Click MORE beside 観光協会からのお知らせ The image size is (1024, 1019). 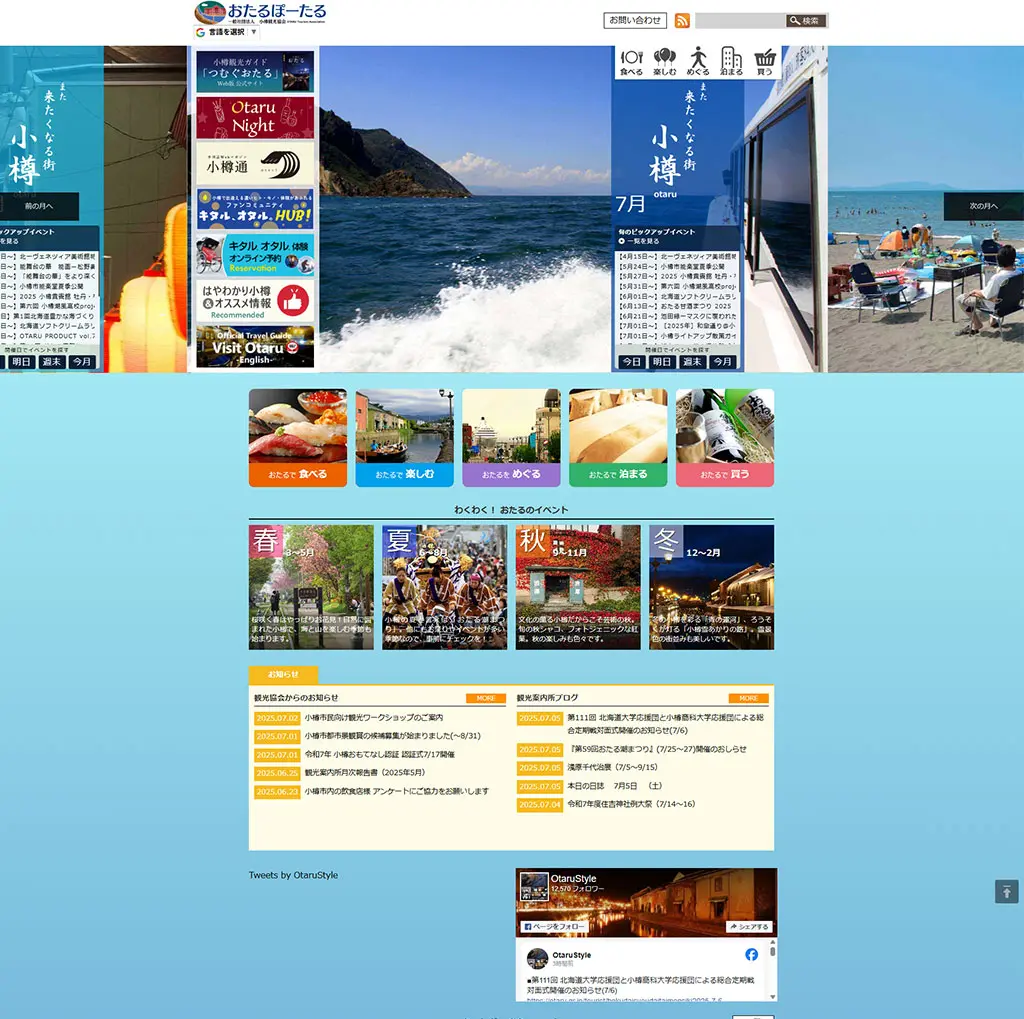click(x=485, y=698)
